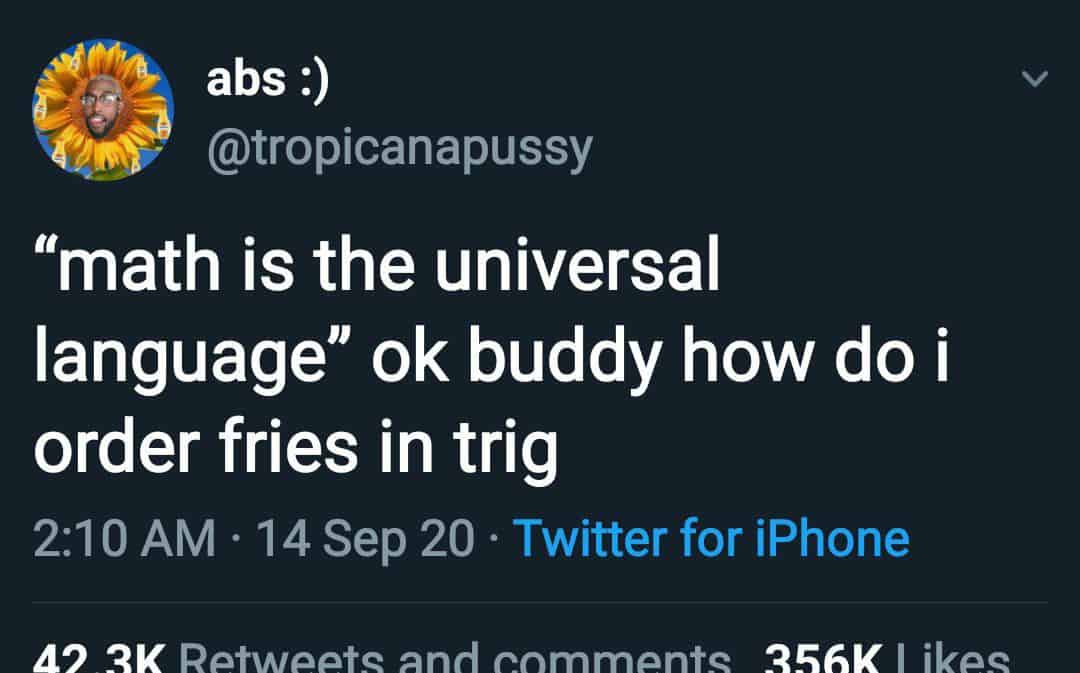Click the 2:10 AM timestamp
This screenshot has width=1080, height=673.
[x=124, y=539]
